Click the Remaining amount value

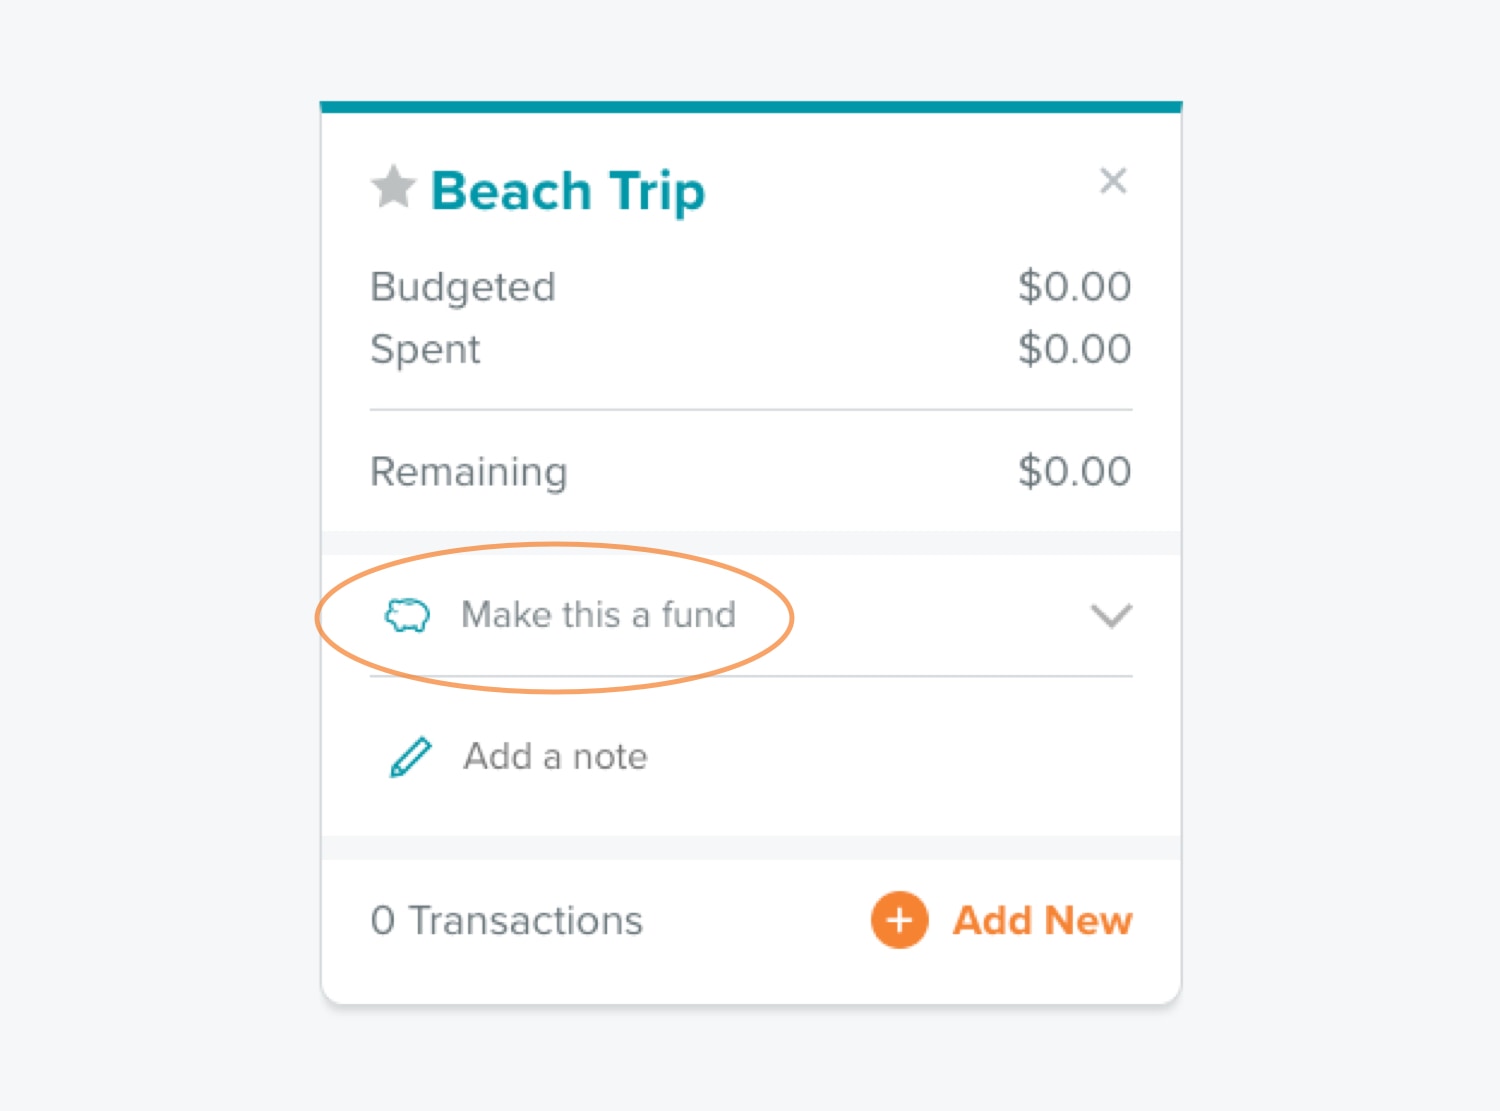[1074, 471]
